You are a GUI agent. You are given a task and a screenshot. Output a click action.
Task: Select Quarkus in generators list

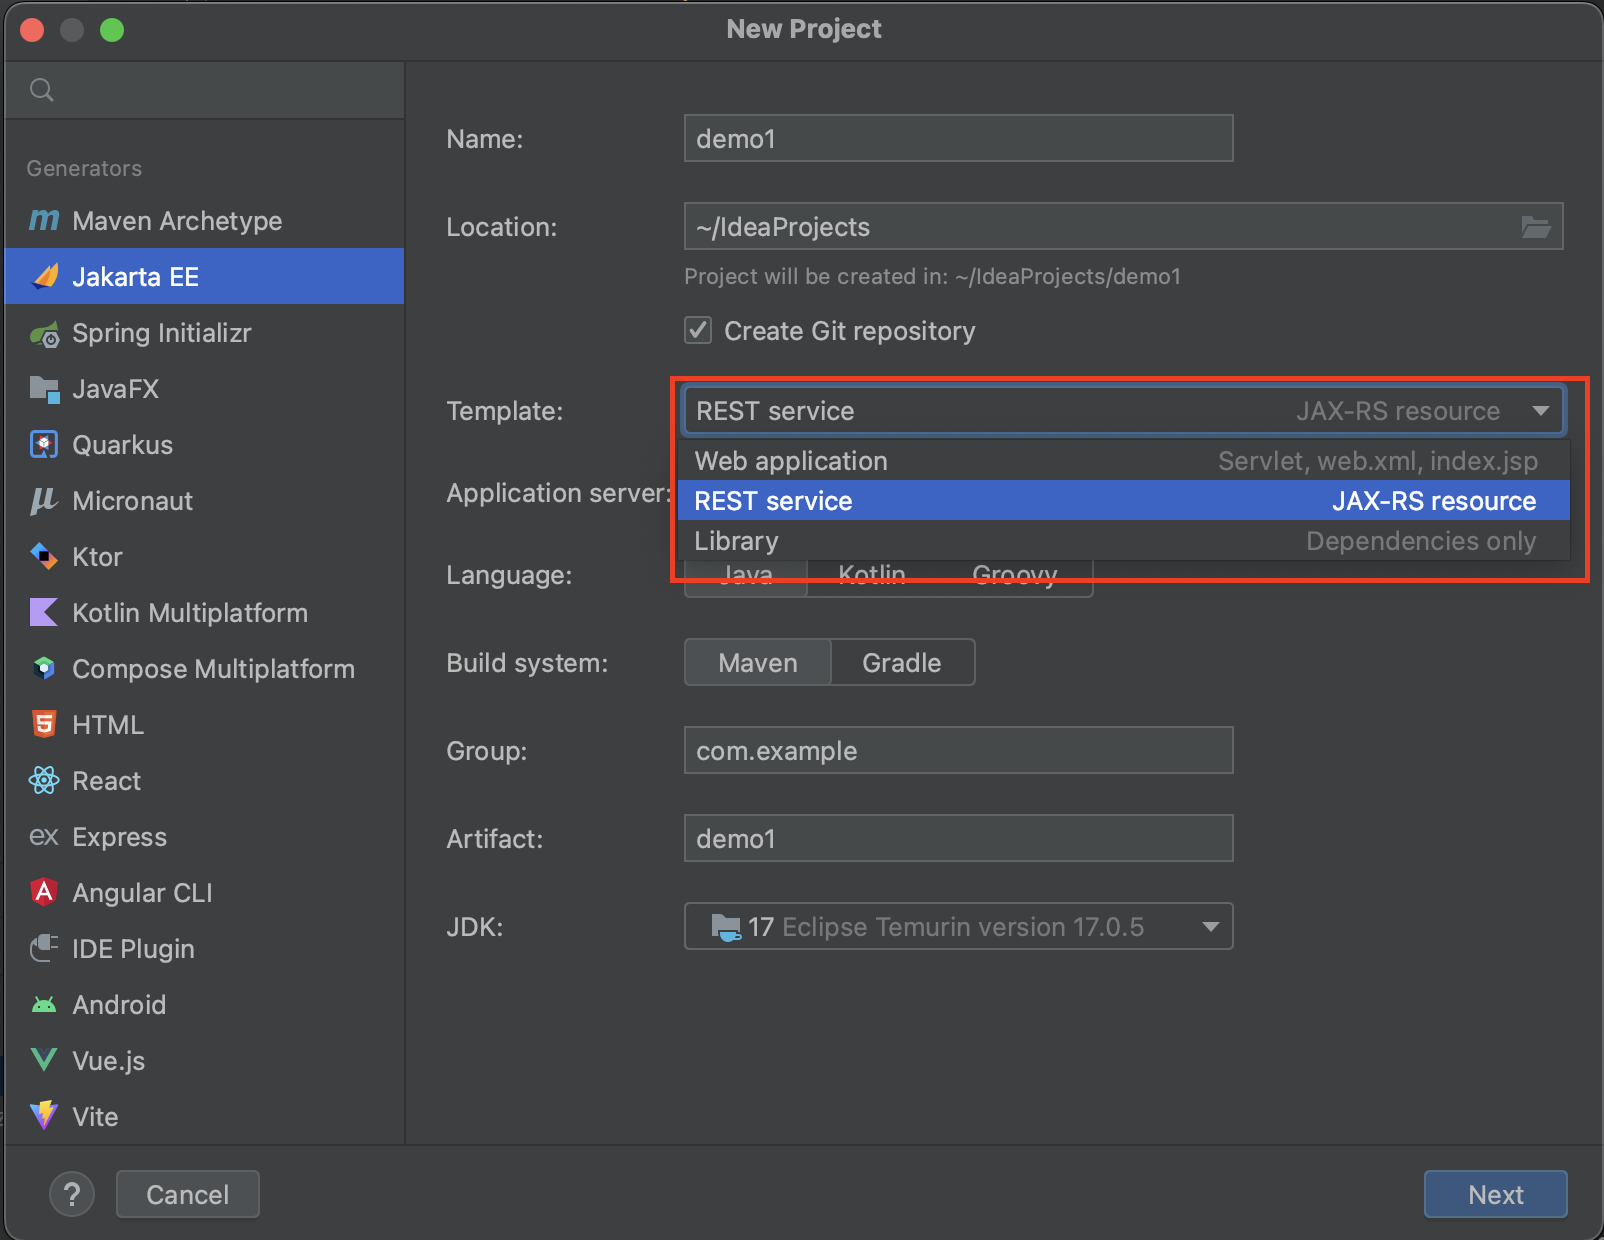click(205, 445)
